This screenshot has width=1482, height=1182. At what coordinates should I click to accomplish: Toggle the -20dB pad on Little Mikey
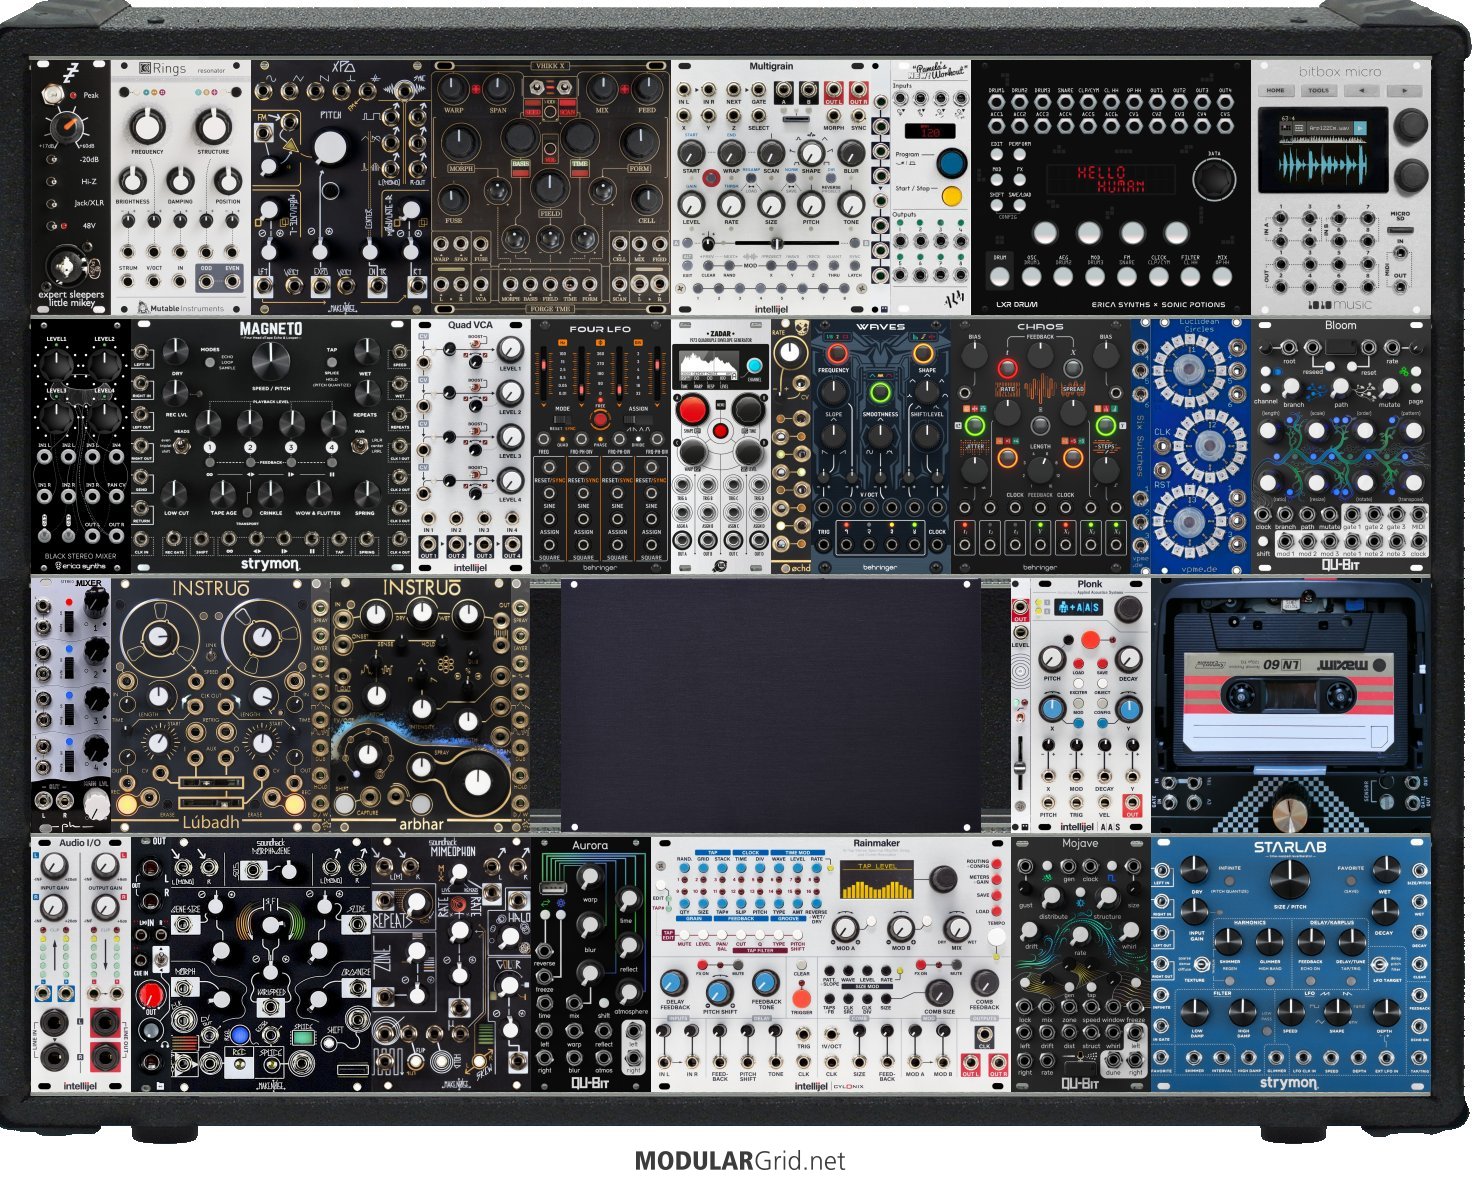[51, 160]
